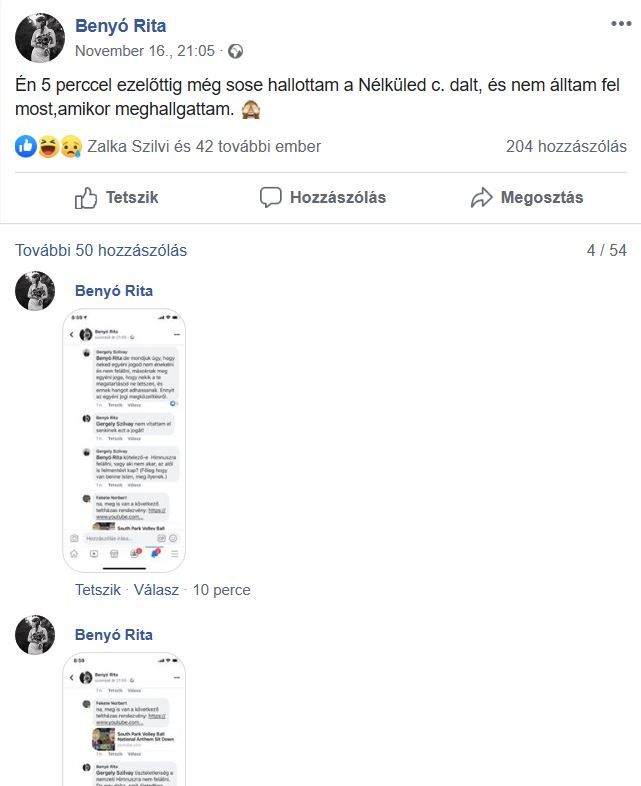The height and width of the screenshot is (786, 641).
Task: Show list: Zalka Szilvi és 42 további ember
Action: (x=204, y=146)
